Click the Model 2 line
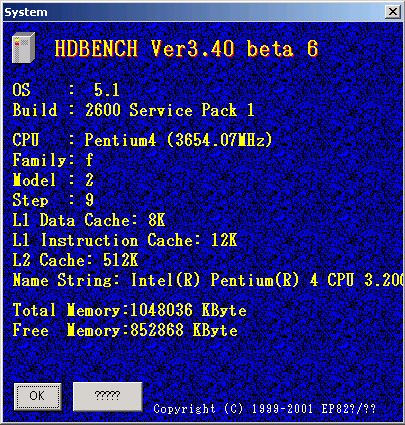This screenshot has height=425, width=405. click(x=53, y=180)
